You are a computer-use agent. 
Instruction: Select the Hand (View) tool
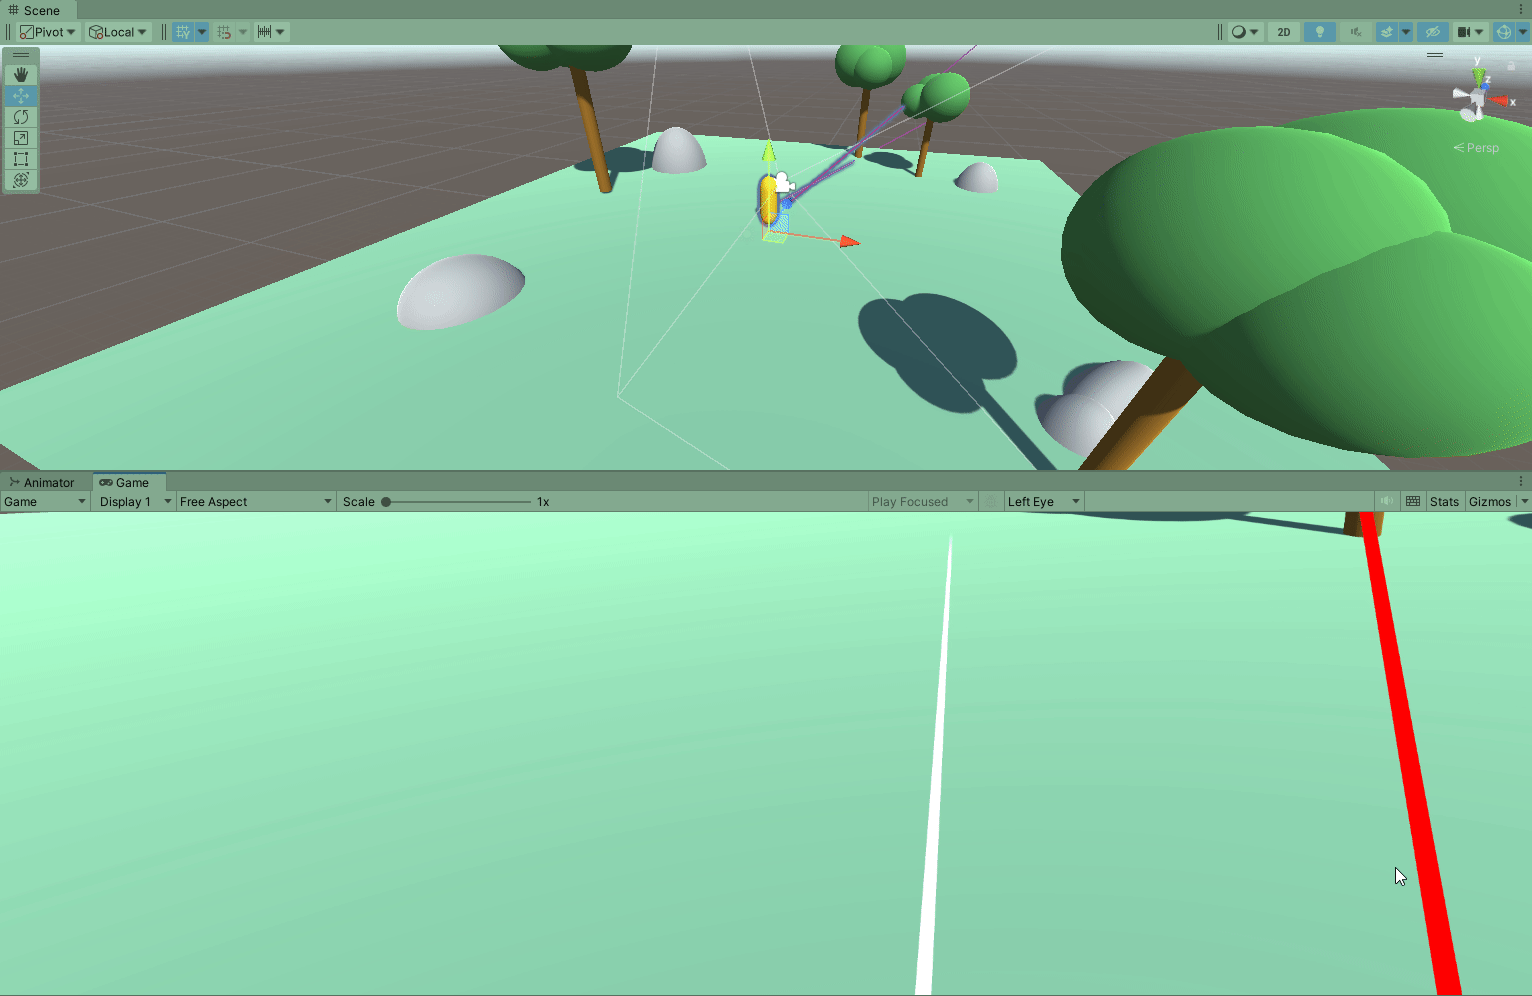[21, 75]
